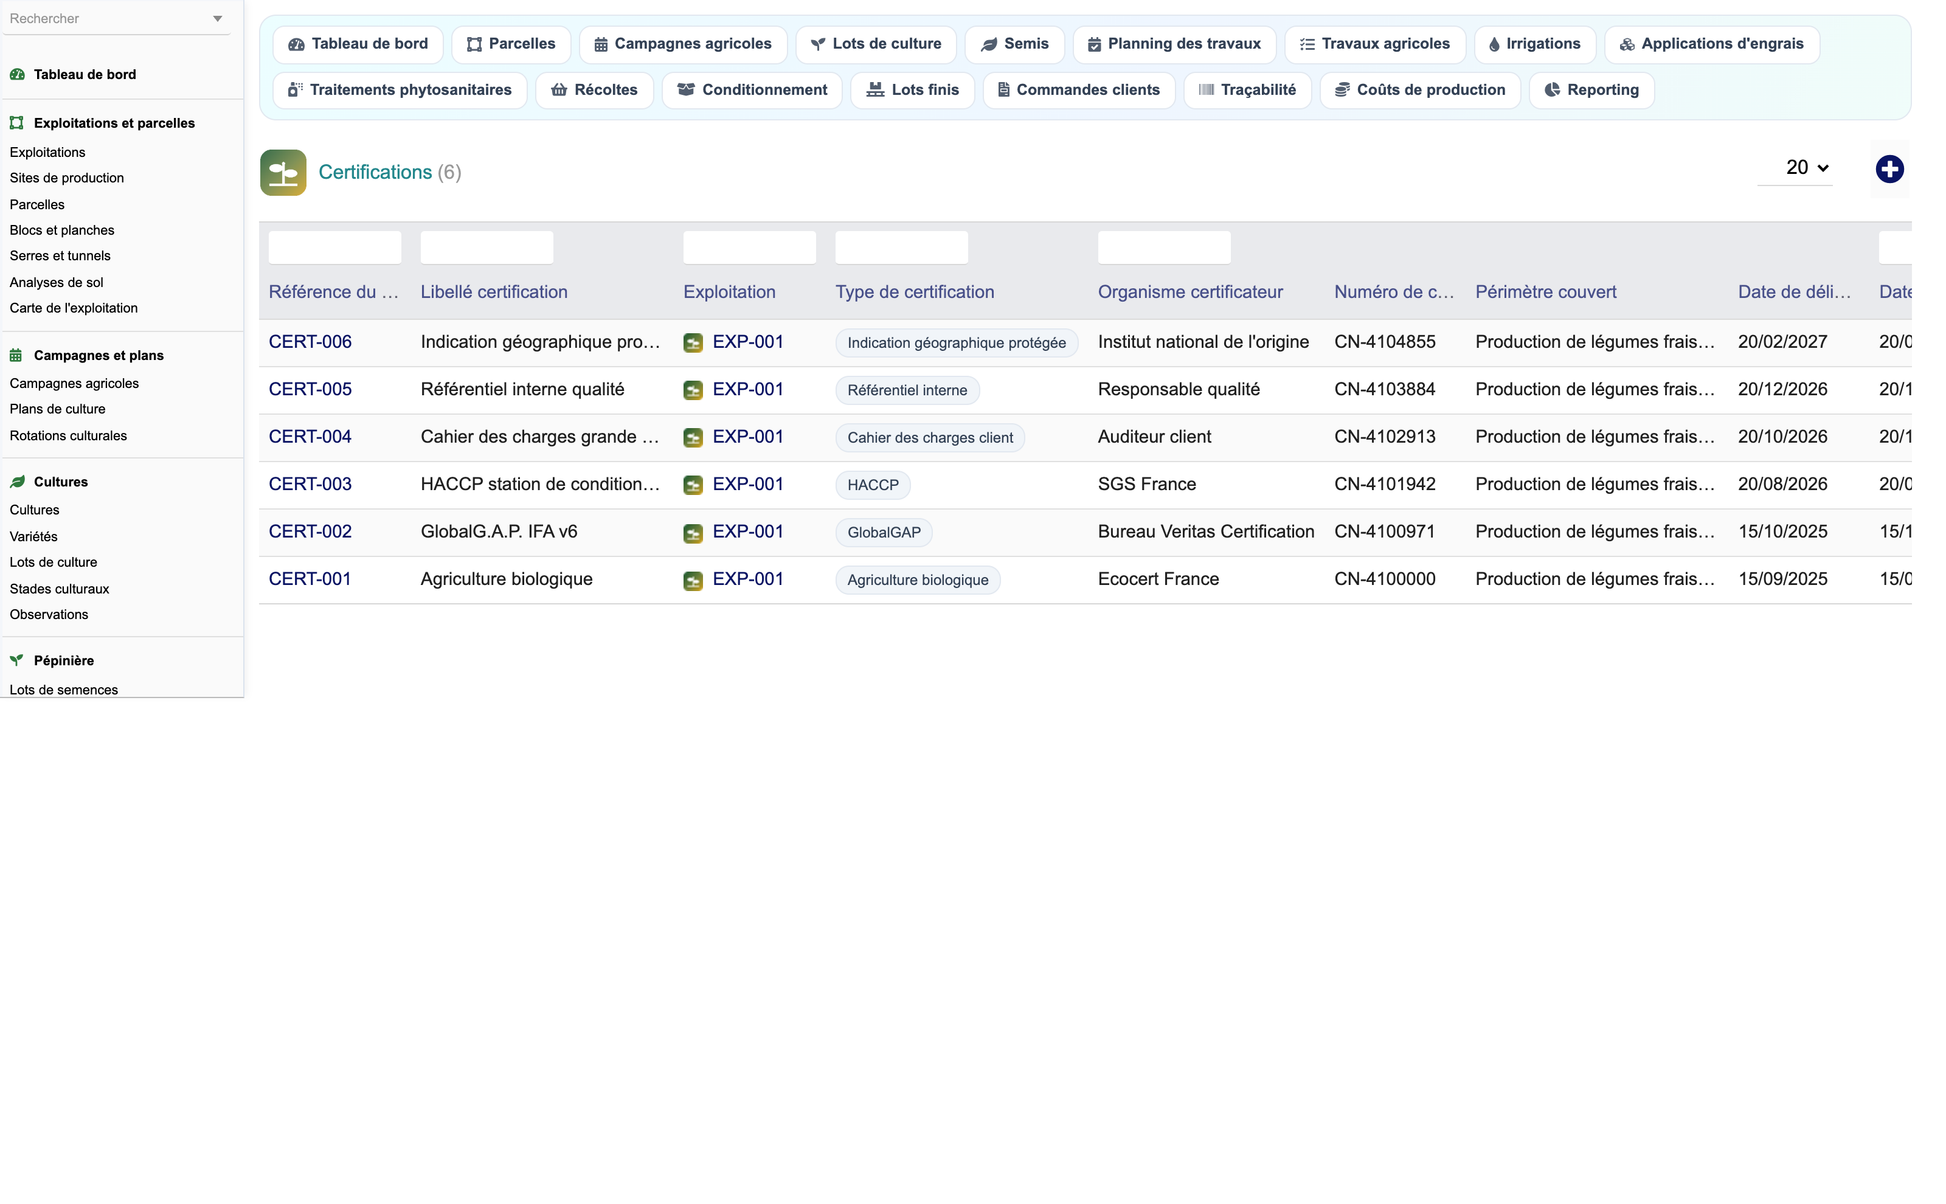
Task: Open the Traitements phytosanitaires tab
Action: [x=400, y=90]
